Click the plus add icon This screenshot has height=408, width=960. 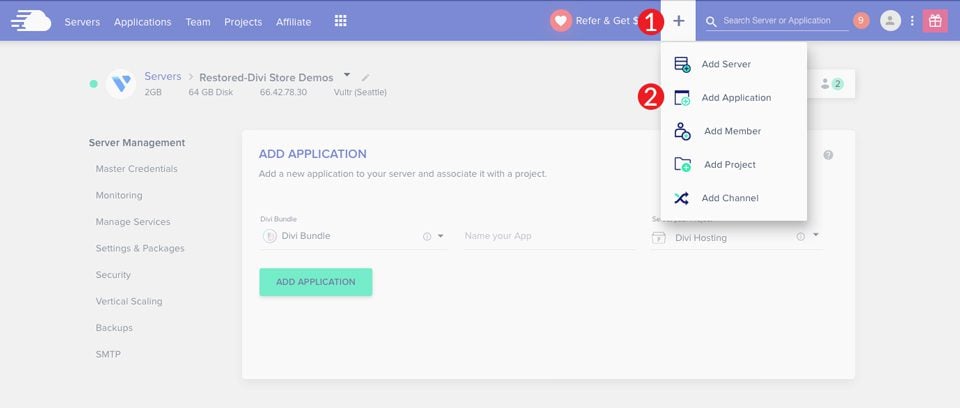point(678,21)
